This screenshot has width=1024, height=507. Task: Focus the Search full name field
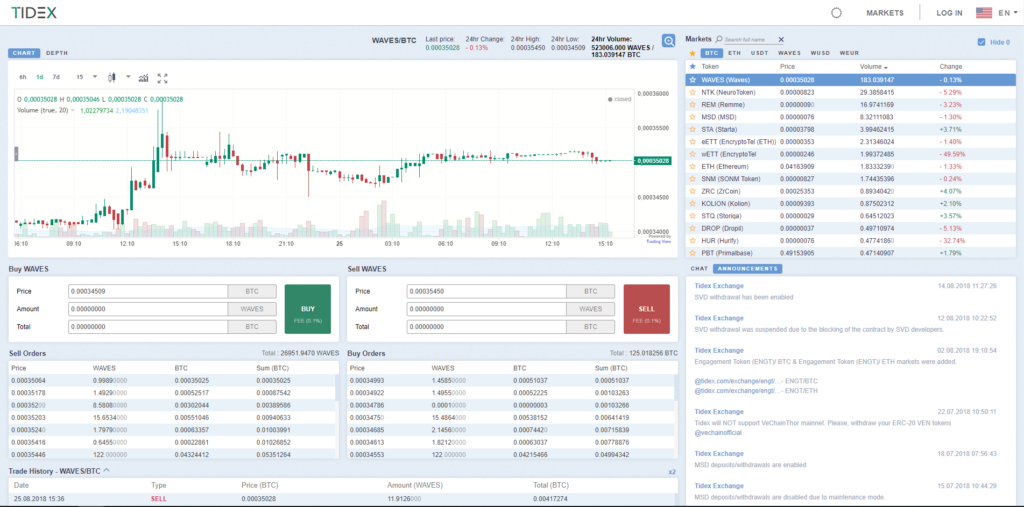[x=749, y=41]
